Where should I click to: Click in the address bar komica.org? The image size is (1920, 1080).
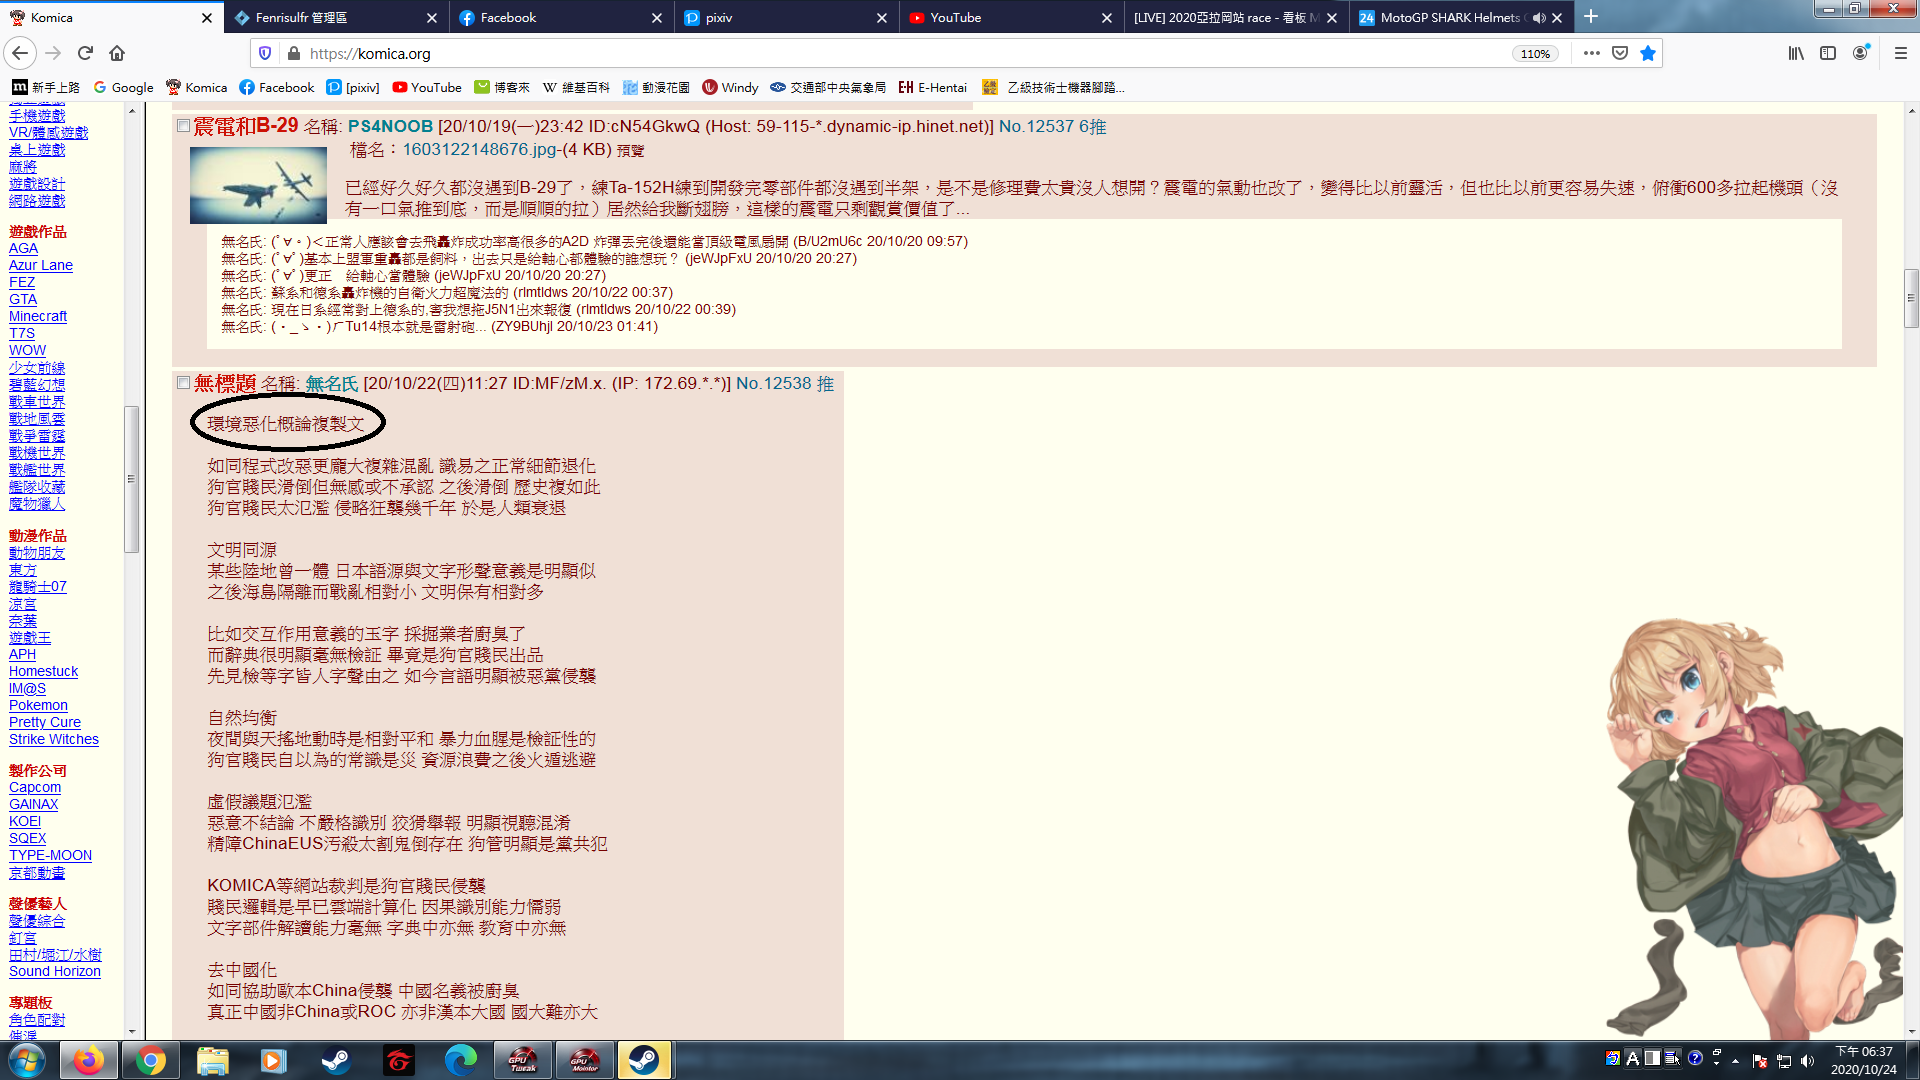(900, 53)
